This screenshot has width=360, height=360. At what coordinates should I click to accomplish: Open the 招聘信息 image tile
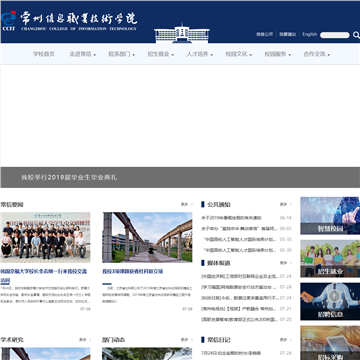(330, 301)
